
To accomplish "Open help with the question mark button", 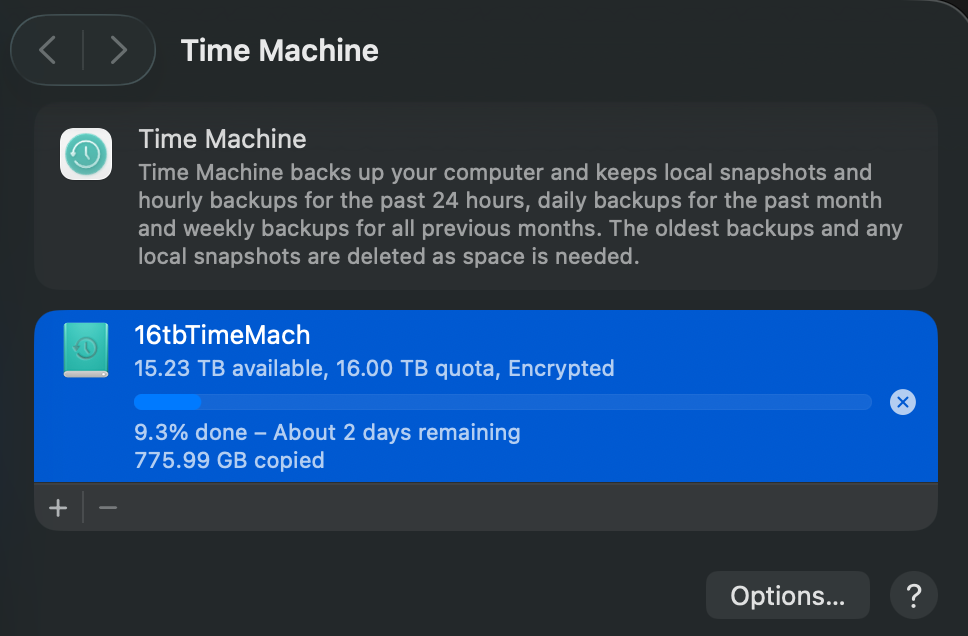I will [912, 596].
